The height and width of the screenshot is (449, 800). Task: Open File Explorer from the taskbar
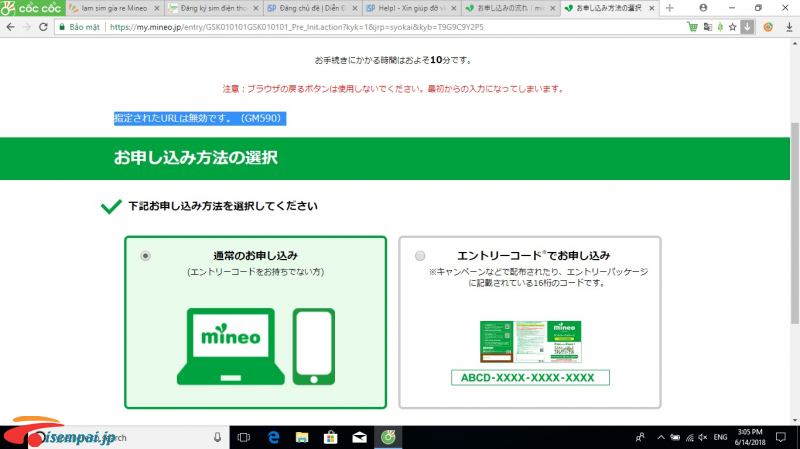tap(302, 437)
